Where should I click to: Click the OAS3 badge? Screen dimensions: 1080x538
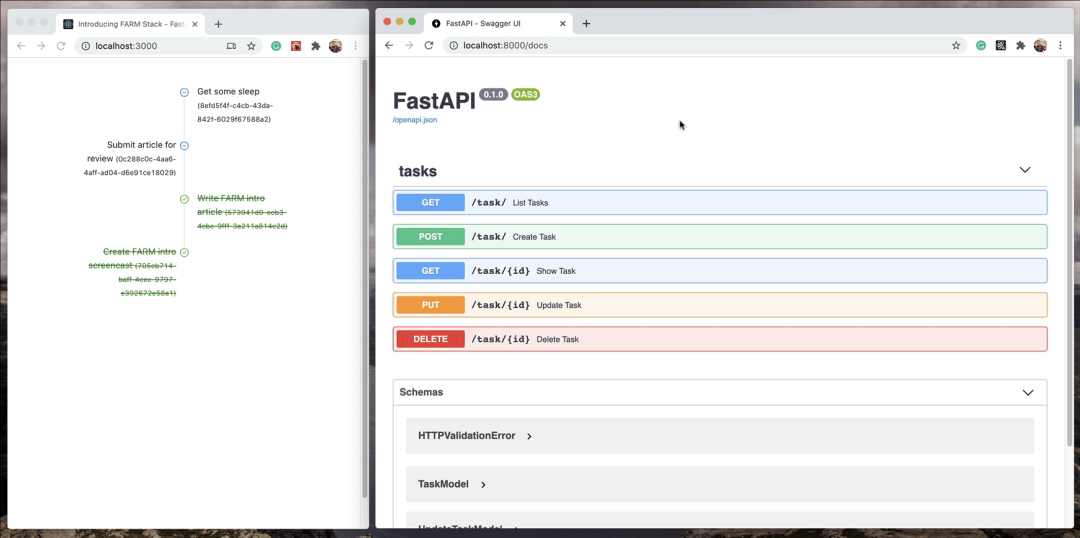point(526,94)
